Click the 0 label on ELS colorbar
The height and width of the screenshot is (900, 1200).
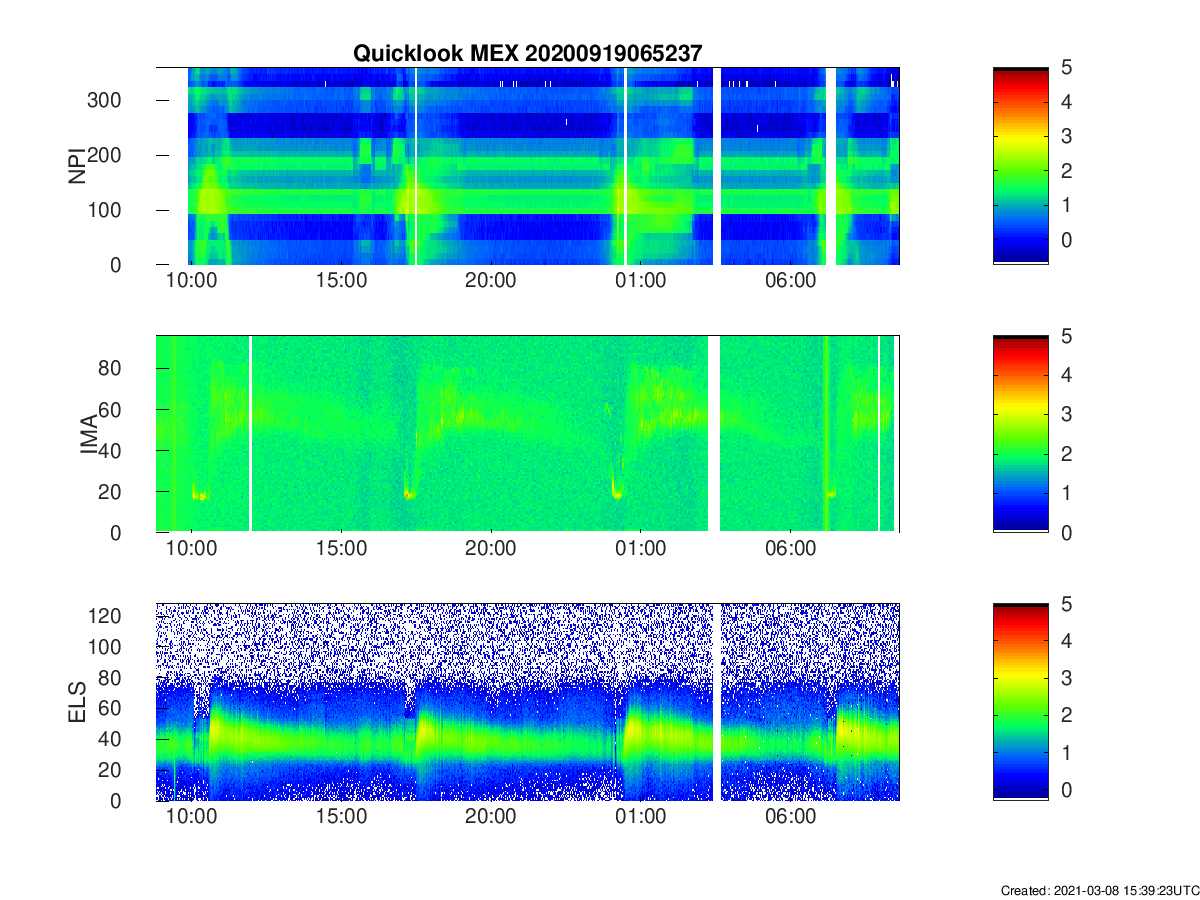point(1067,789)
